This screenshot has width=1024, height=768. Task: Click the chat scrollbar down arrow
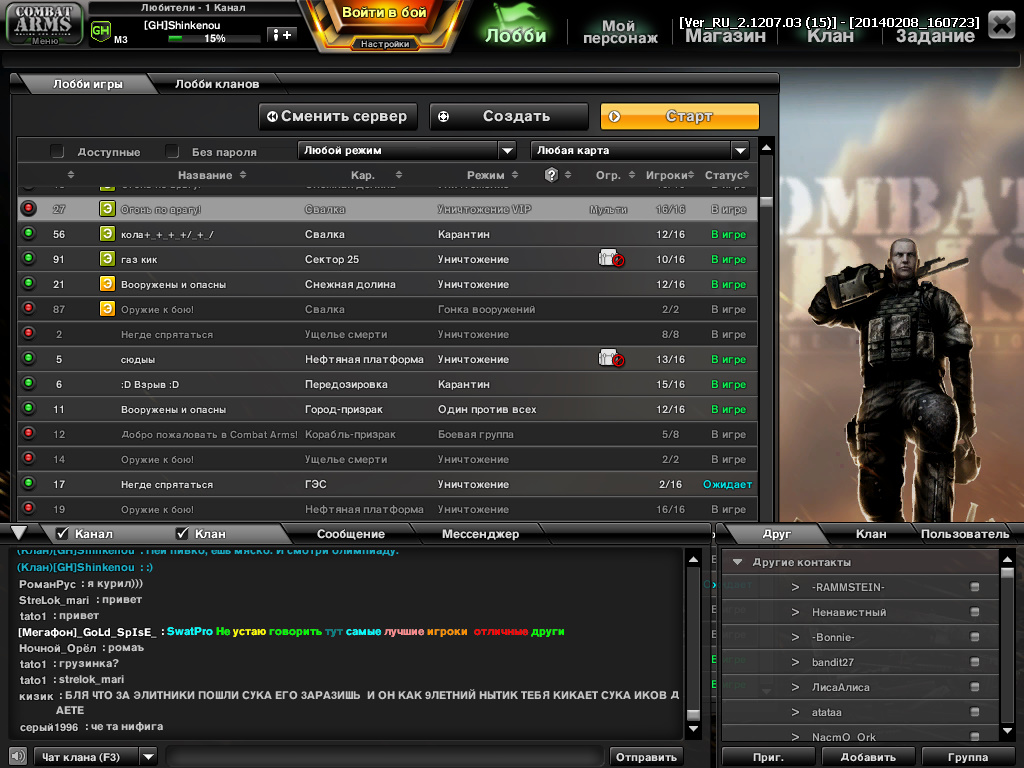click(x=693, y=729)
